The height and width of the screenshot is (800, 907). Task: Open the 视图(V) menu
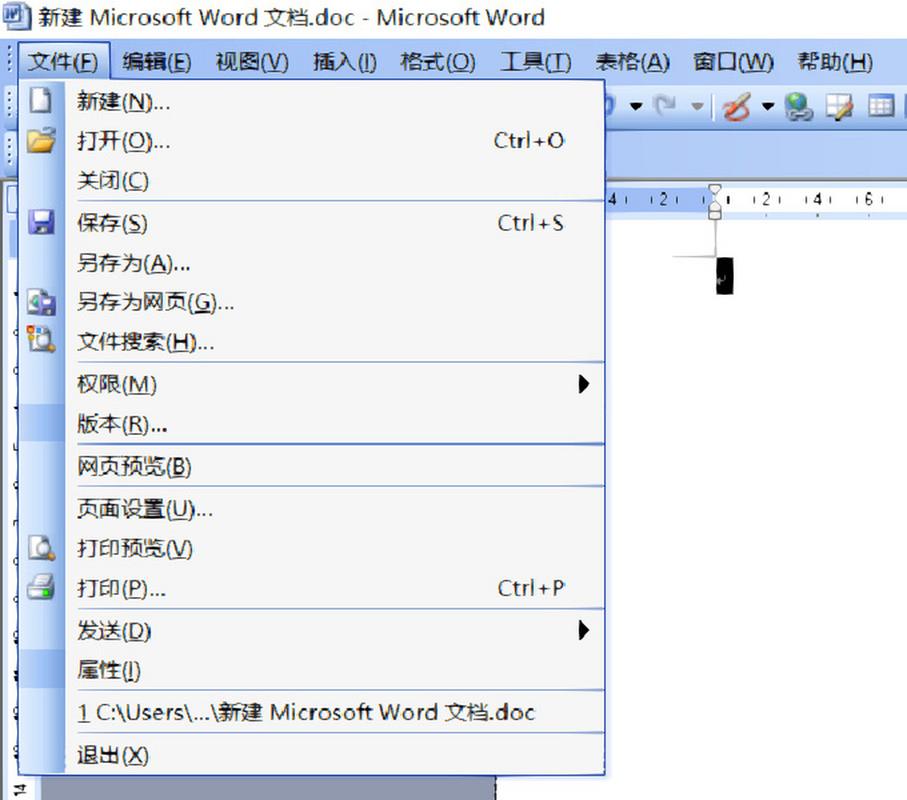click(252, 61)
